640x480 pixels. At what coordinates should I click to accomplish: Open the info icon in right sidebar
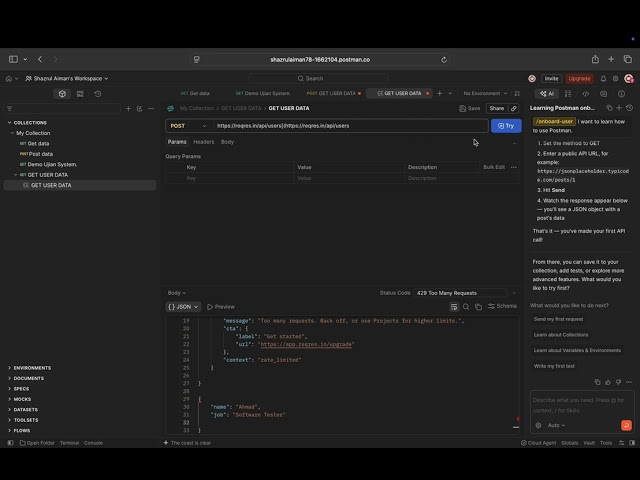[621, 94]
